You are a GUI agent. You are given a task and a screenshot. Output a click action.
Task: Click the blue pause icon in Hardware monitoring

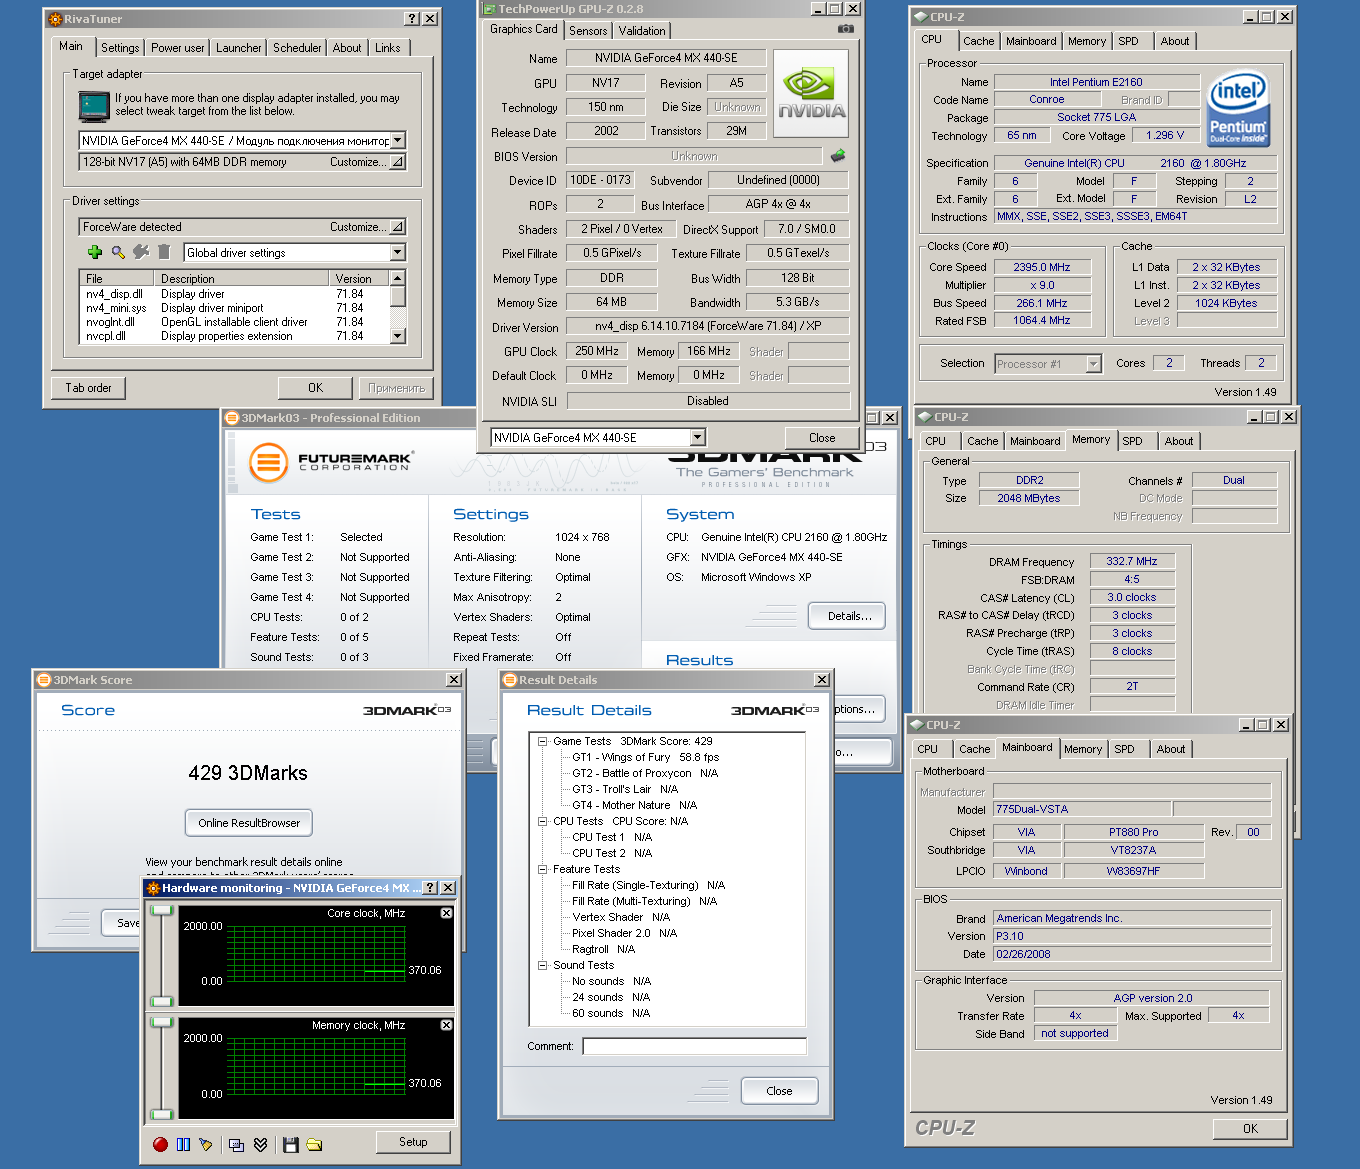pos(183,1144)
